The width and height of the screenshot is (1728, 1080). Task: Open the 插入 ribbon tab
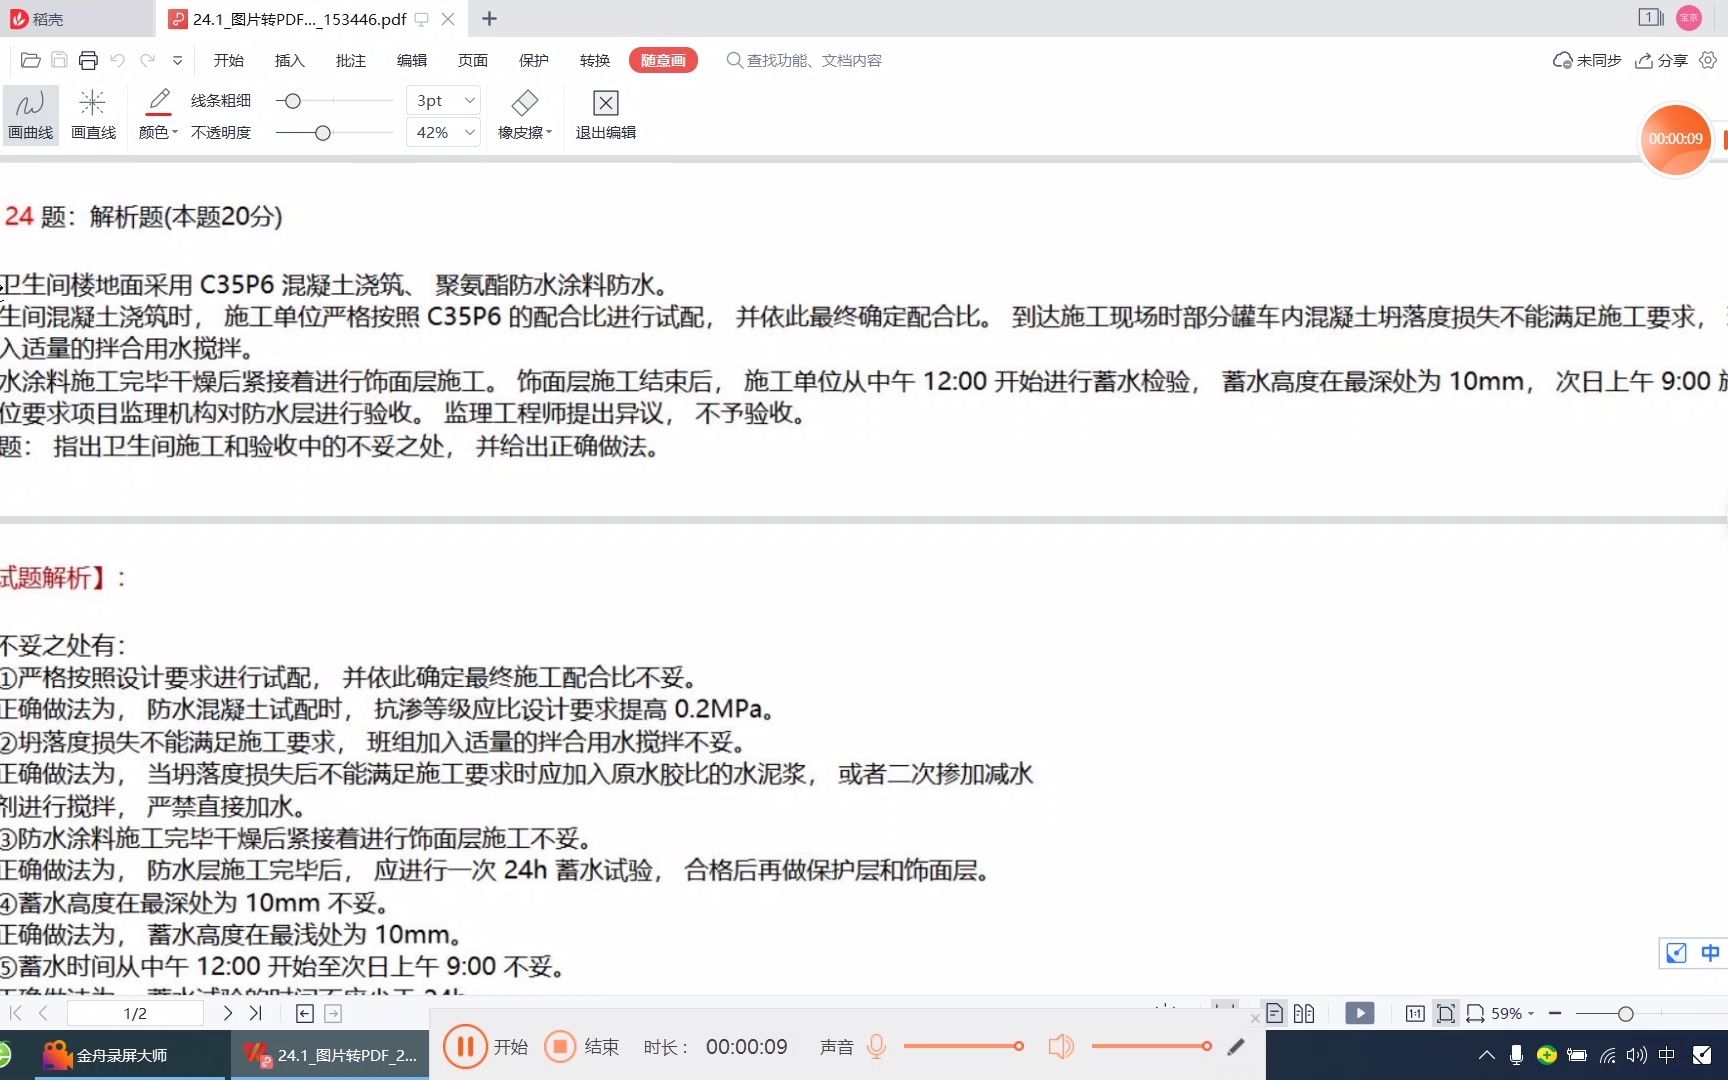(289, 60)
